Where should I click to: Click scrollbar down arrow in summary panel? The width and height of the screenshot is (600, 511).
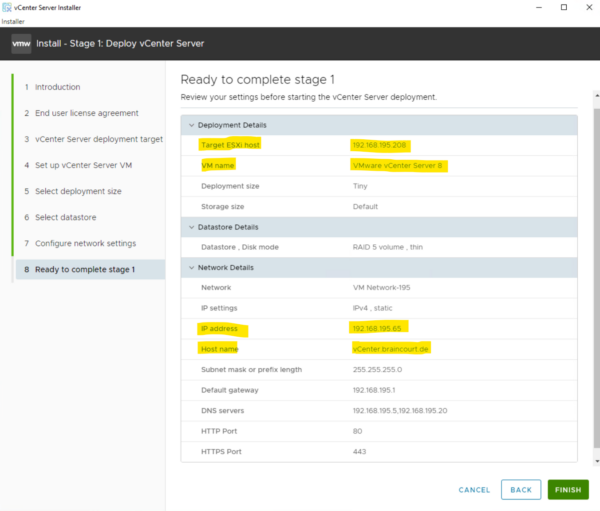pos(597,461)
